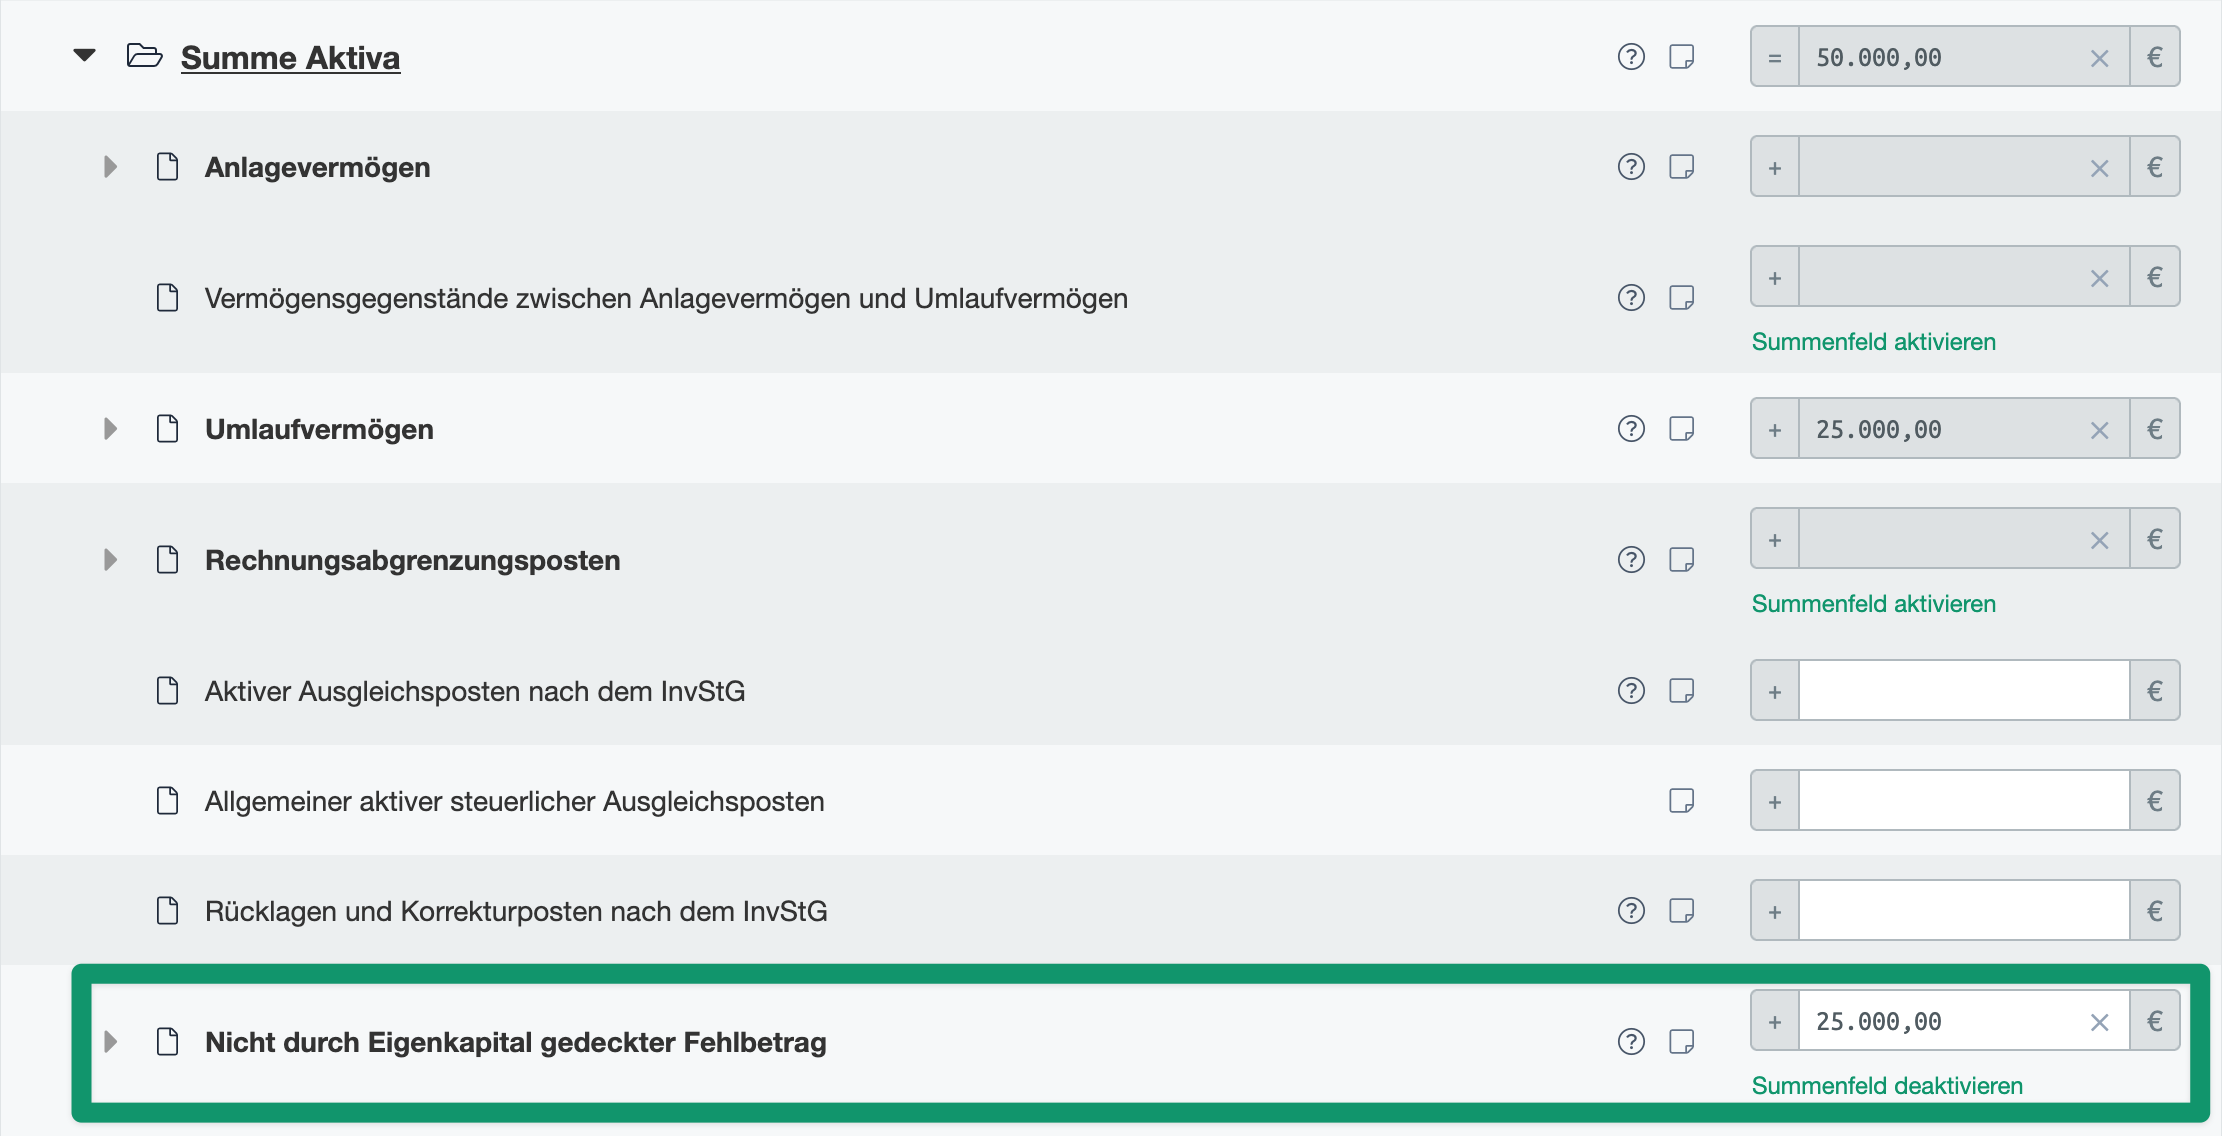Activate sum field for Vermögensgegenstände row
Screen dimensions: 2222x1136
tap(1873, 342)
